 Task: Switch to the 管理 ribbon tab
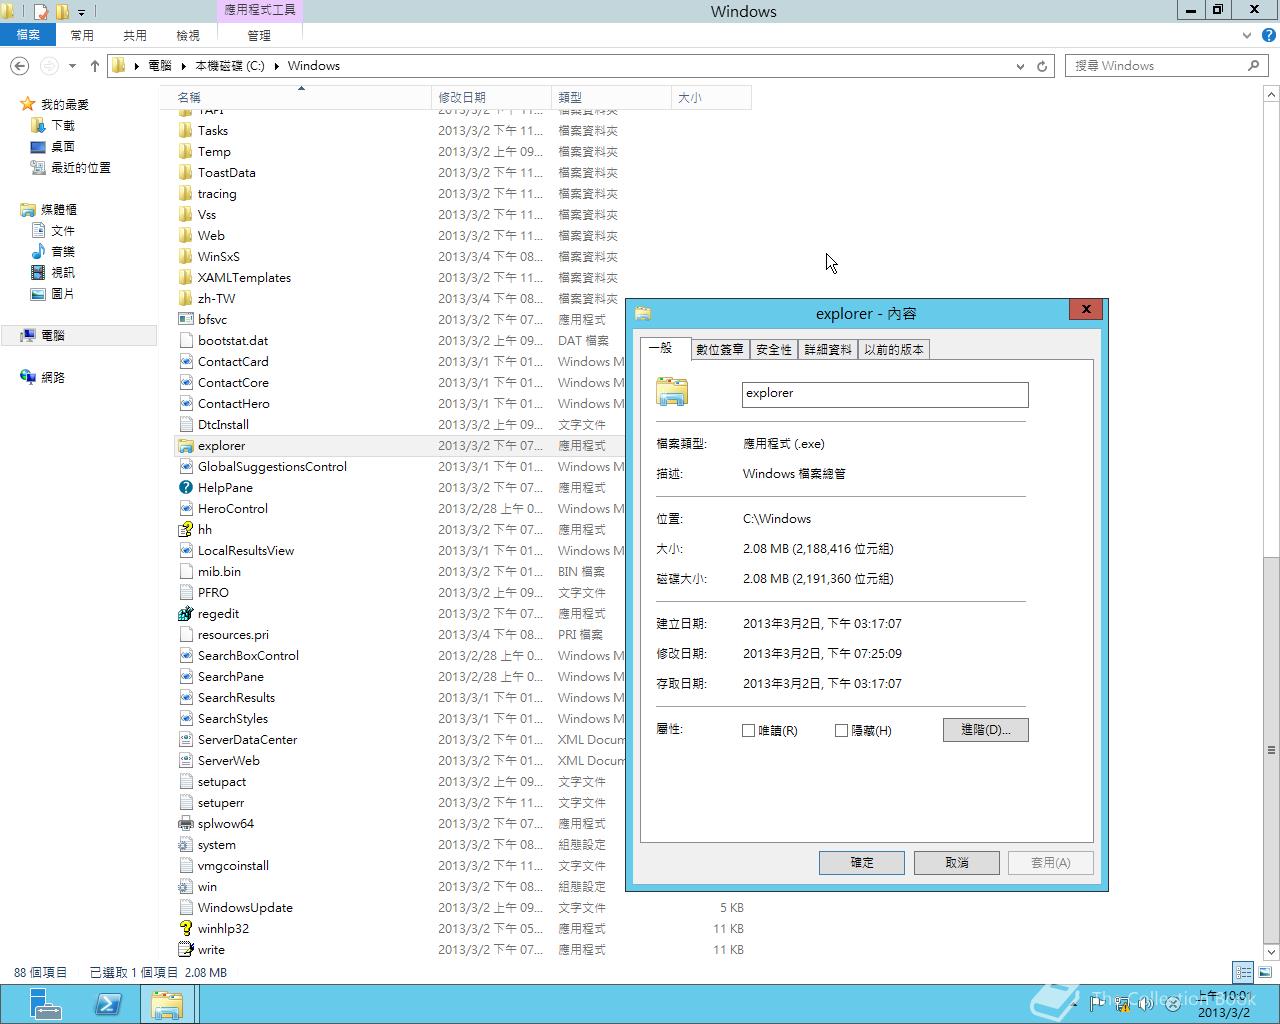(x=259, y=35)
